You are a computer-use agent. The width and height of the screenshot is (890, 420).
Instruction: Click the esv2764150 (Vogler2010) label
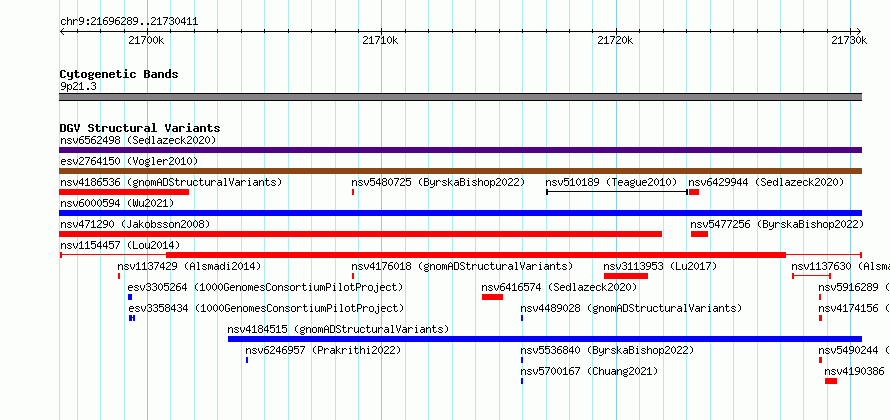pos(129,161)
